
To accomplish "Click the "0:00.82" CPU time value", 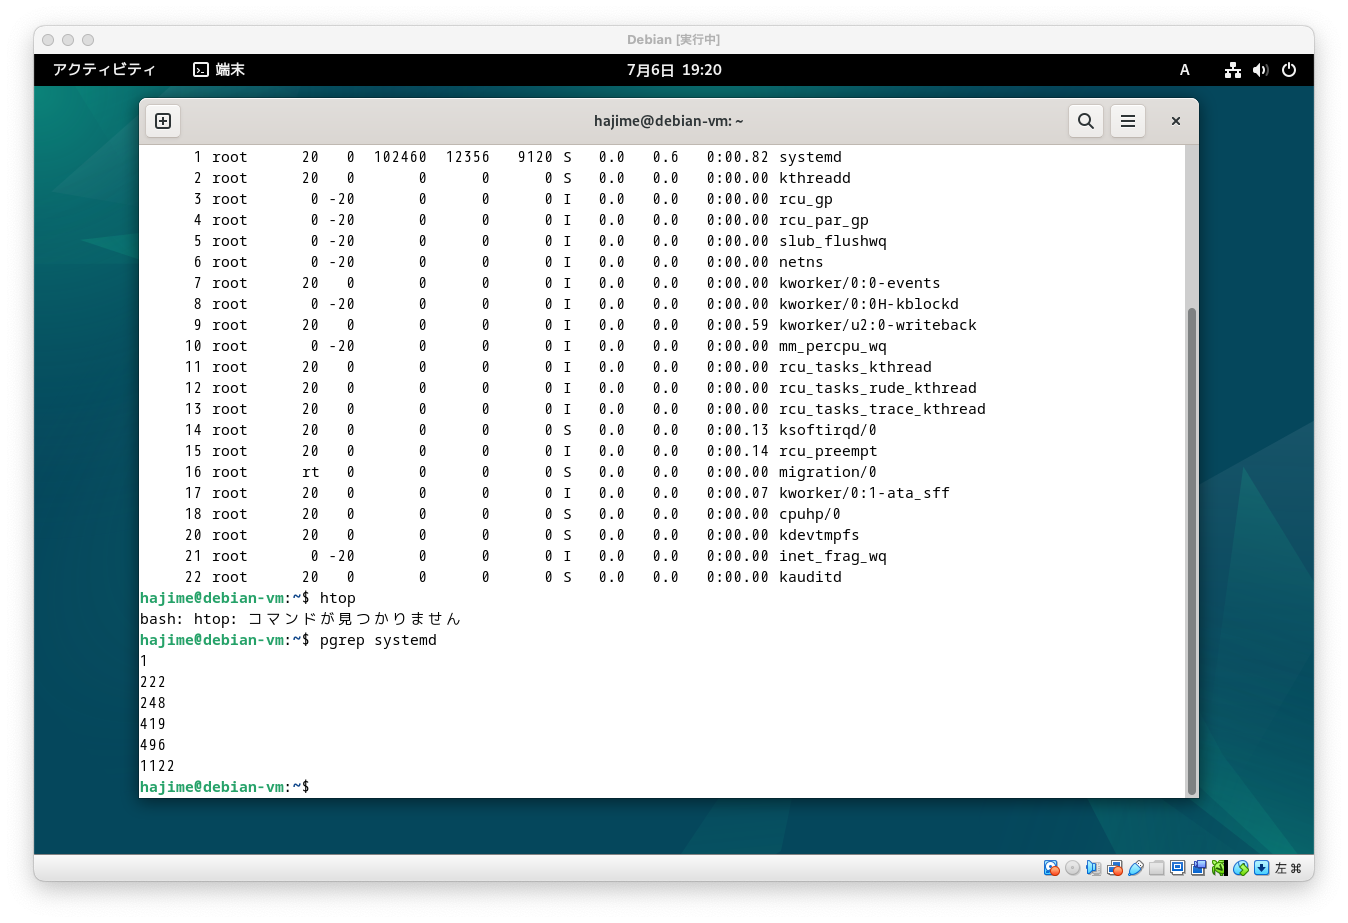I will 738,157.
